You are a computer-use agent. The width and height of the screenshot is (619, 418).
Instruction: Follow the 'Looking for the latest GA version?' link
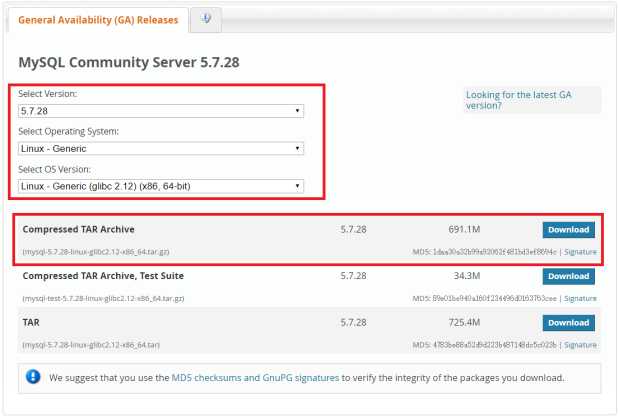pyautogui.click(x=518, y=100)
